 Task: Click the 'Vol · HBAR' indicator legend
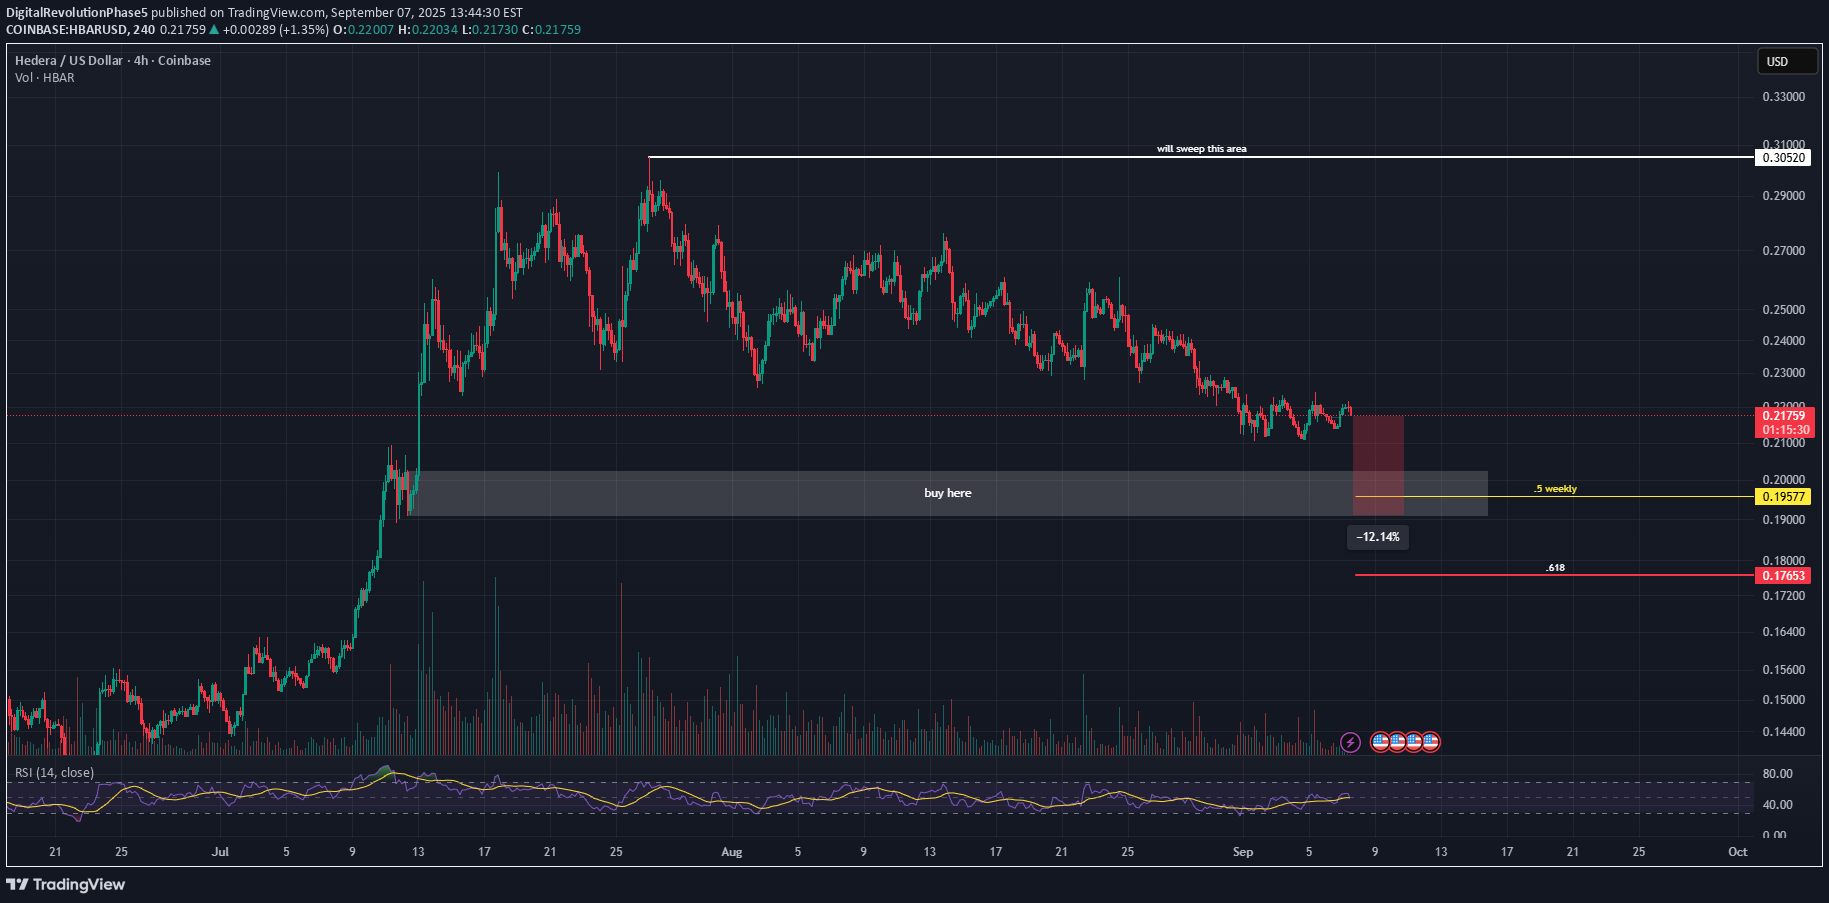click(44, 77)
